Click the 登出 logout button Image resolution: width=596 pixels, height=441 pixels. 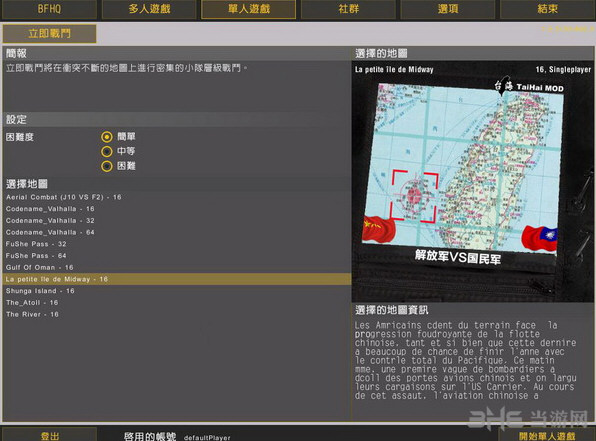49,436
